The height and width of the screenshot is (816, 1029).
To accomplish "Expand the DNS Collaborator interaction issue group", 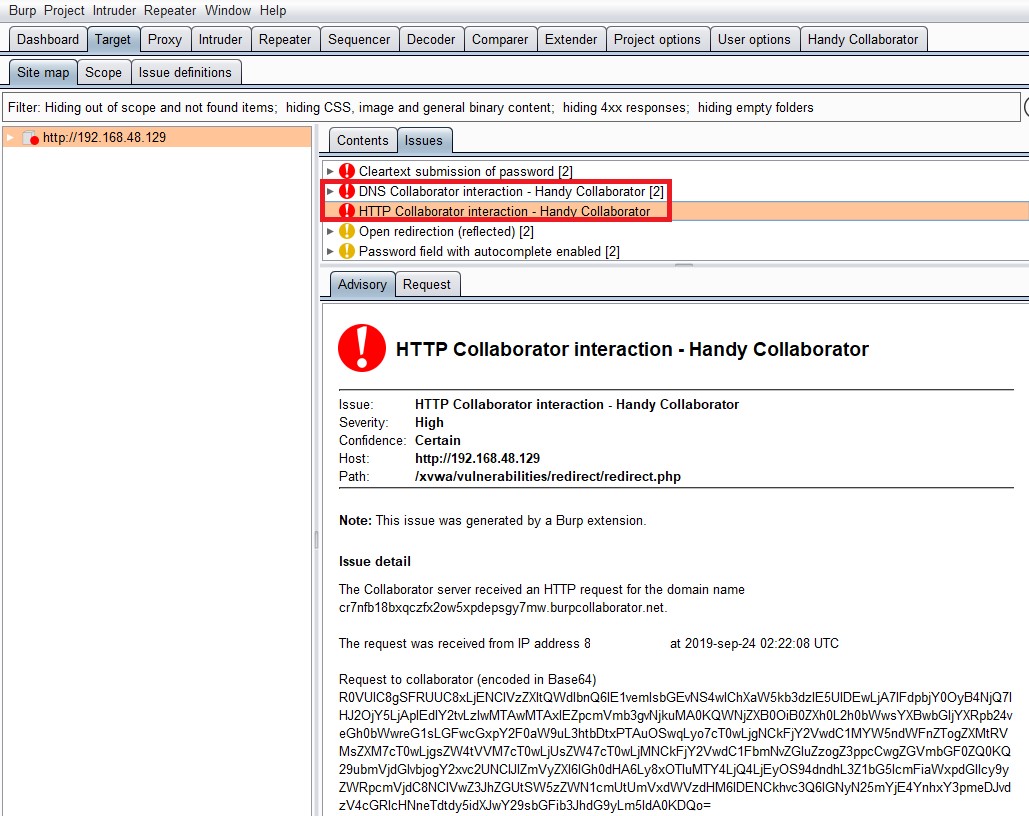I will point(330,191).
